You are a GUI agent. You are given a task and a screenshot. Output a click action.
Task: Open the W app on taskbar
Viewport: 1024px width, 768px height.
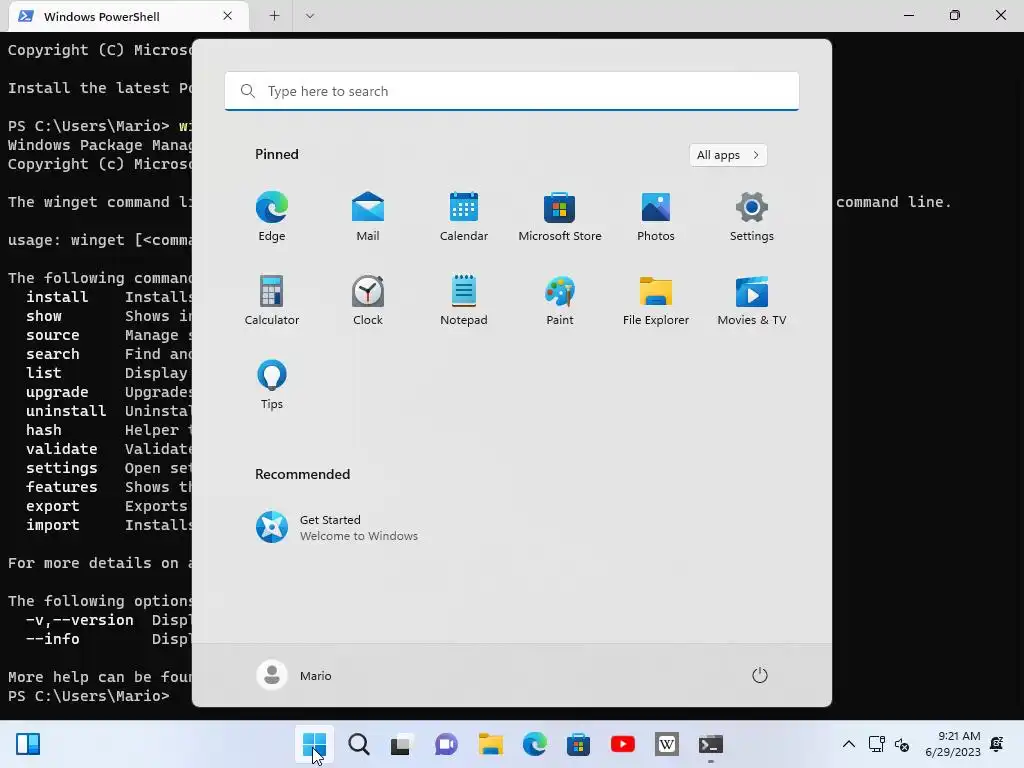pyautogui.click(x=667, y=744)
